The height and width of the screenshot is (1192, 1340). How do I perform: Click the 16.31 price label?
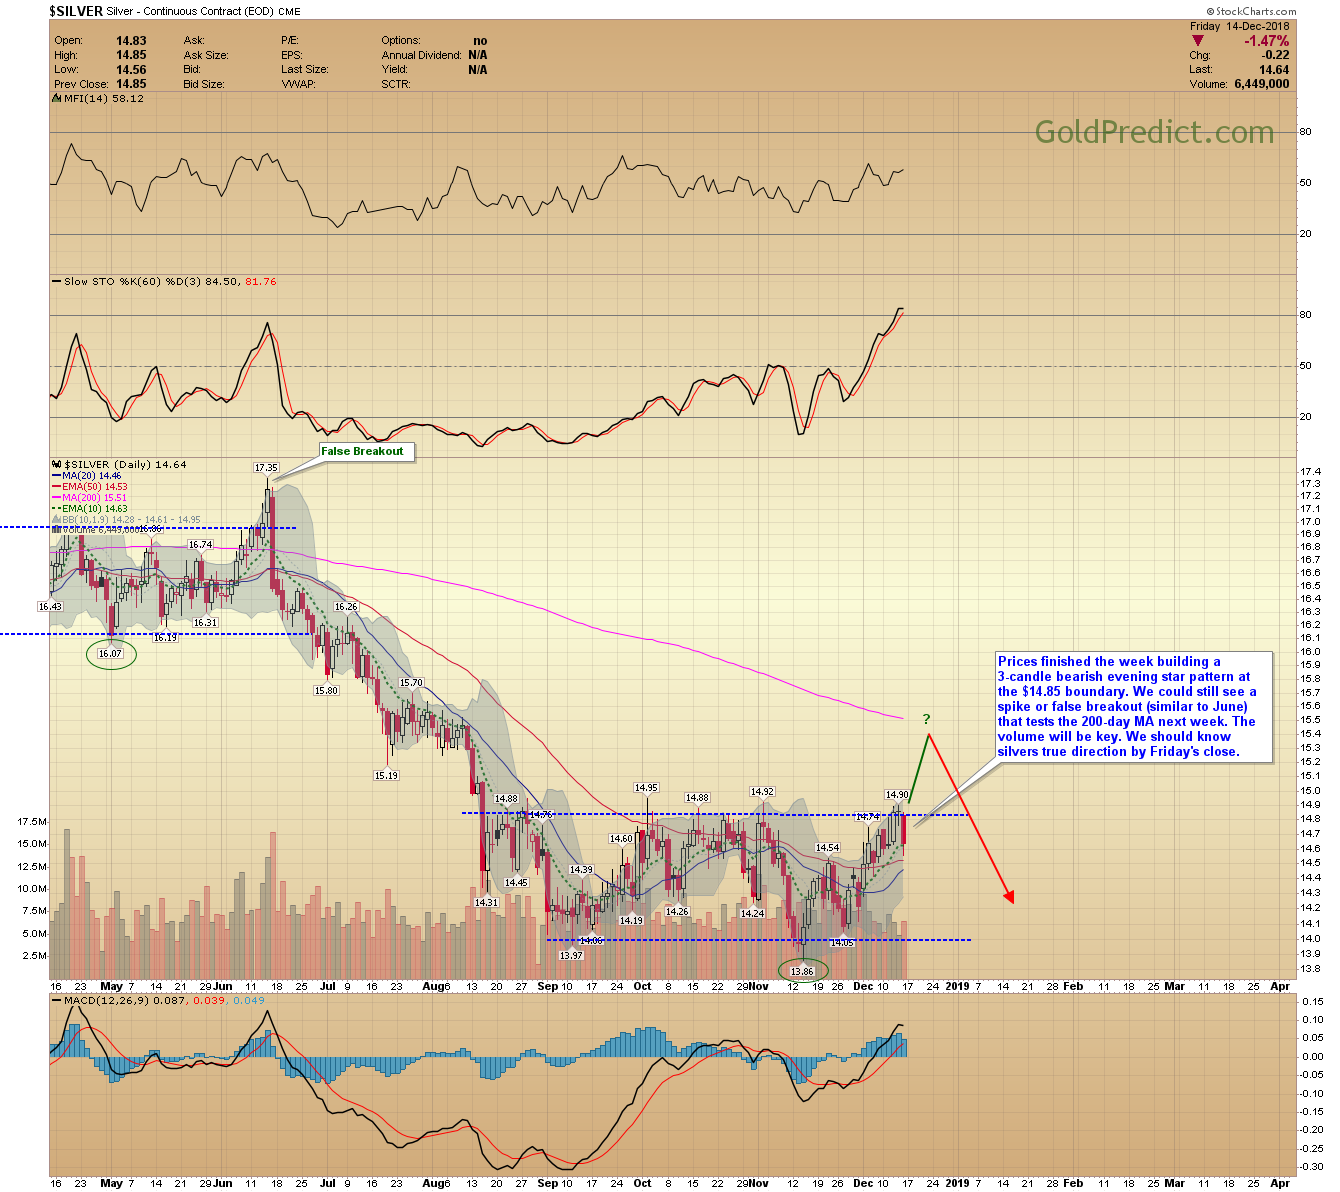pos(205,623)
